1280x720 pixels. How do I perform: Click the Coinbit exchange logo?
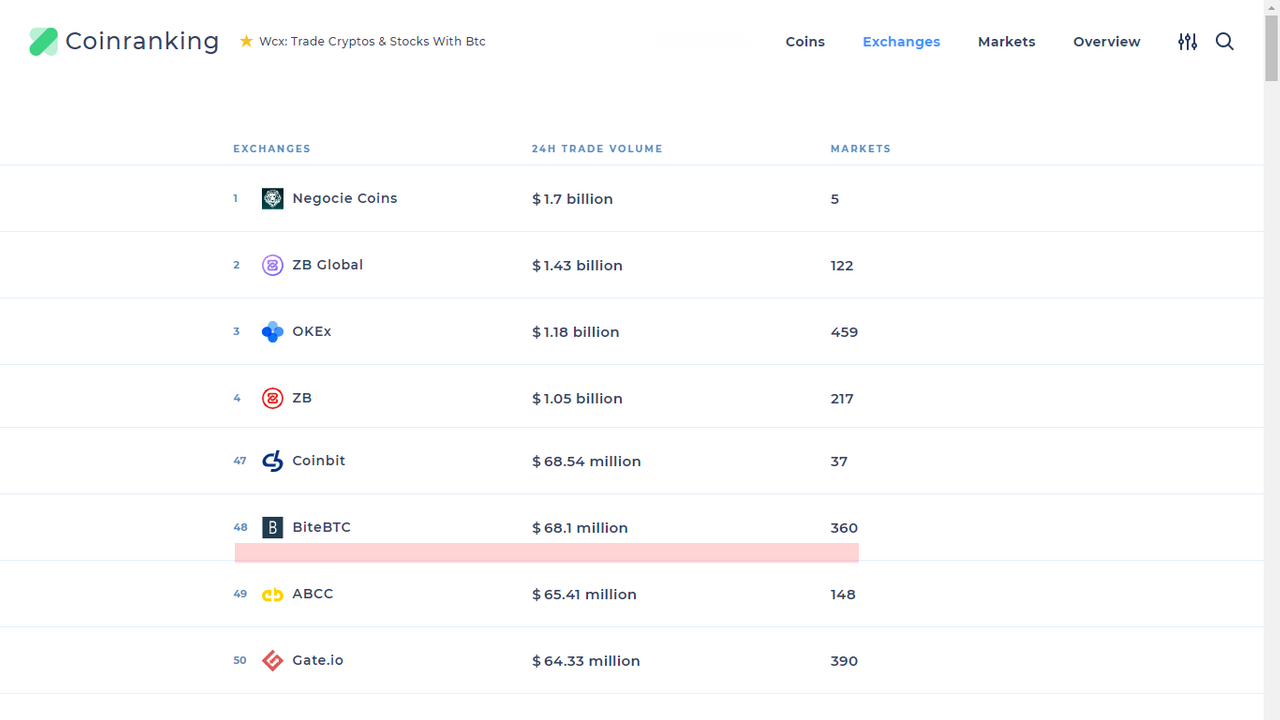(272, 461)
